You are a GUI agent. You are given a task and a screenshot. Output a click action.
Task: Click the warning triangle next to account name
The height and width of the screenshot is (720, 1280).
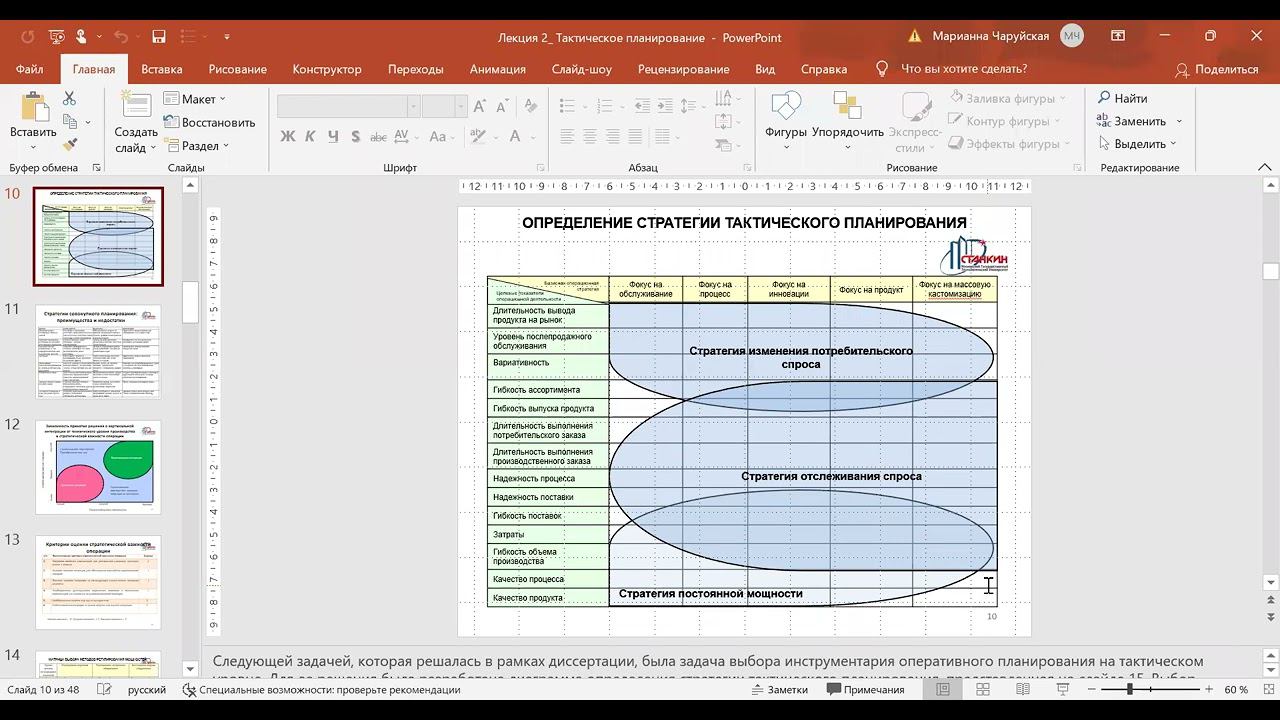915,36
